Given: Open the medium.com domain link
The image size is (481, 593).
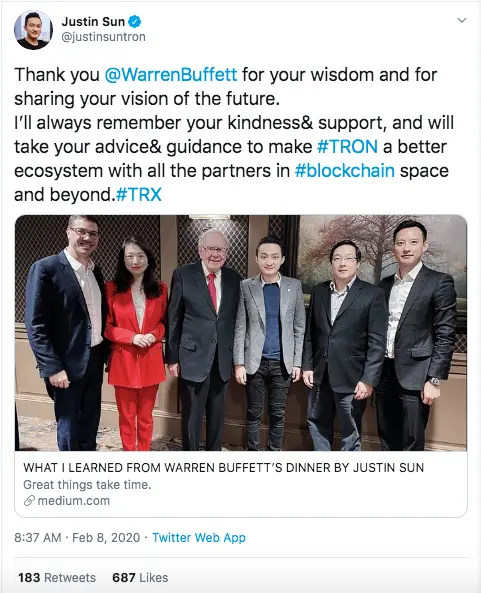Looking at the screenshot, I should 74,501.
